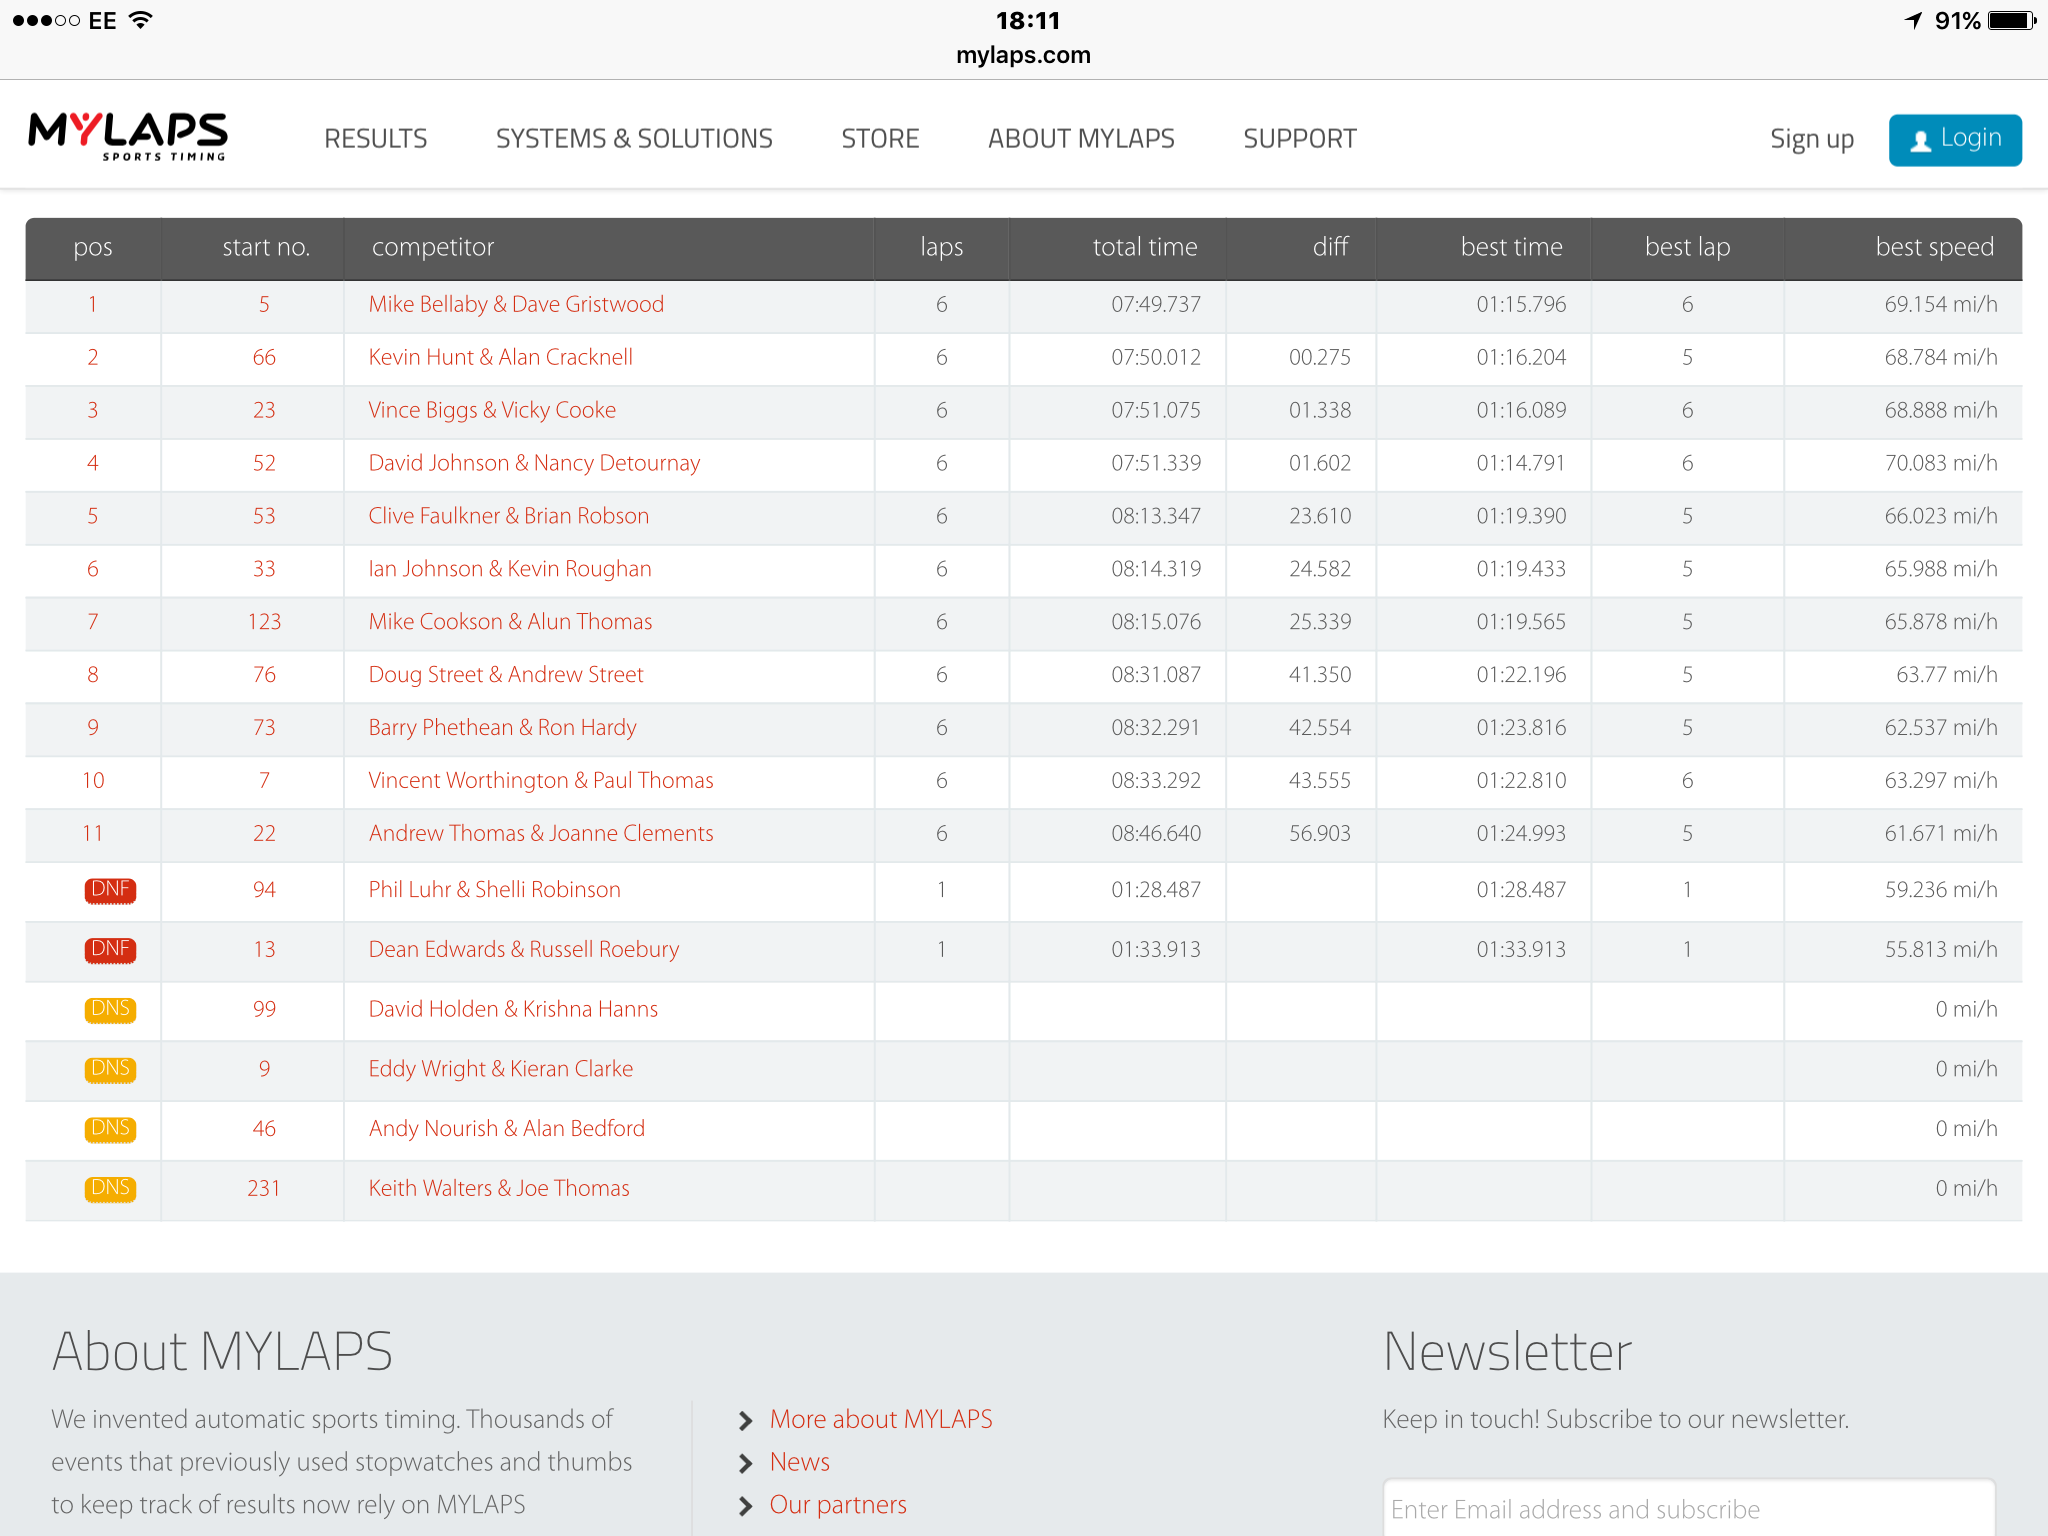Tap the Wi-Fi status icon

pyautogui.click(x=141, y=20)
